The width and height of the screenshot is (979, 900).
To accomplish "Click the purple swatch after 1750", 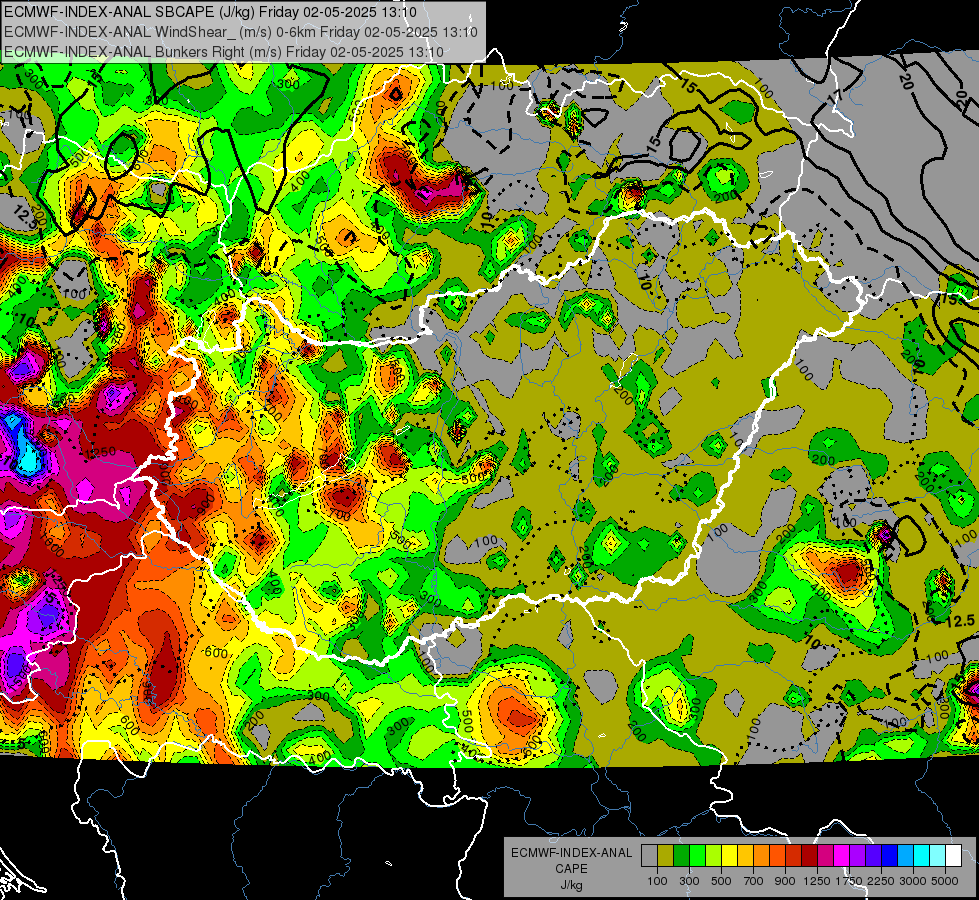I will tap(857, 856).
